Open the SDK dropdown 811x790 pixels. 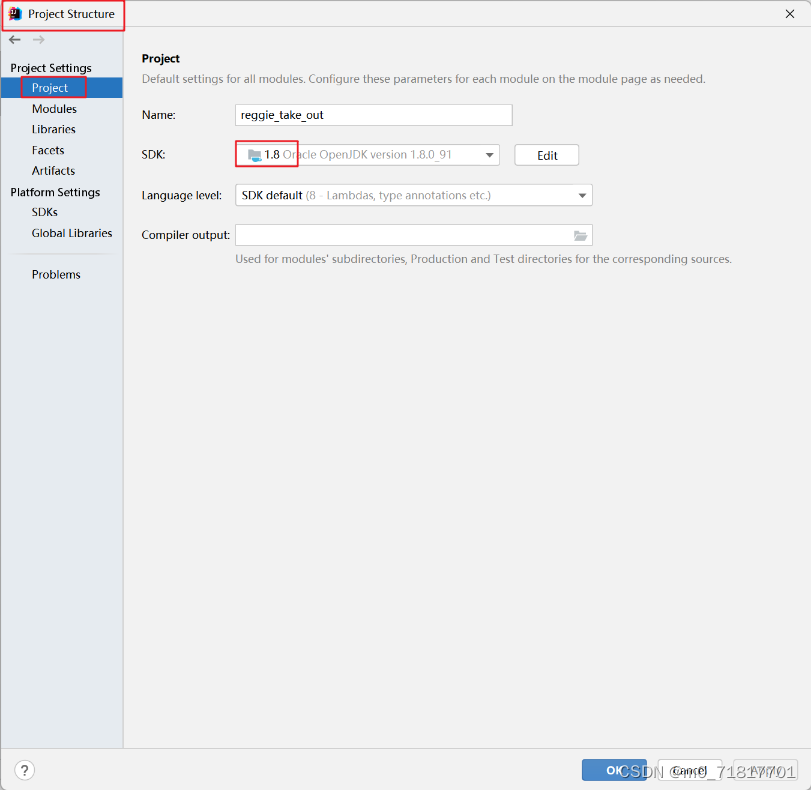[x=489, y=154]
